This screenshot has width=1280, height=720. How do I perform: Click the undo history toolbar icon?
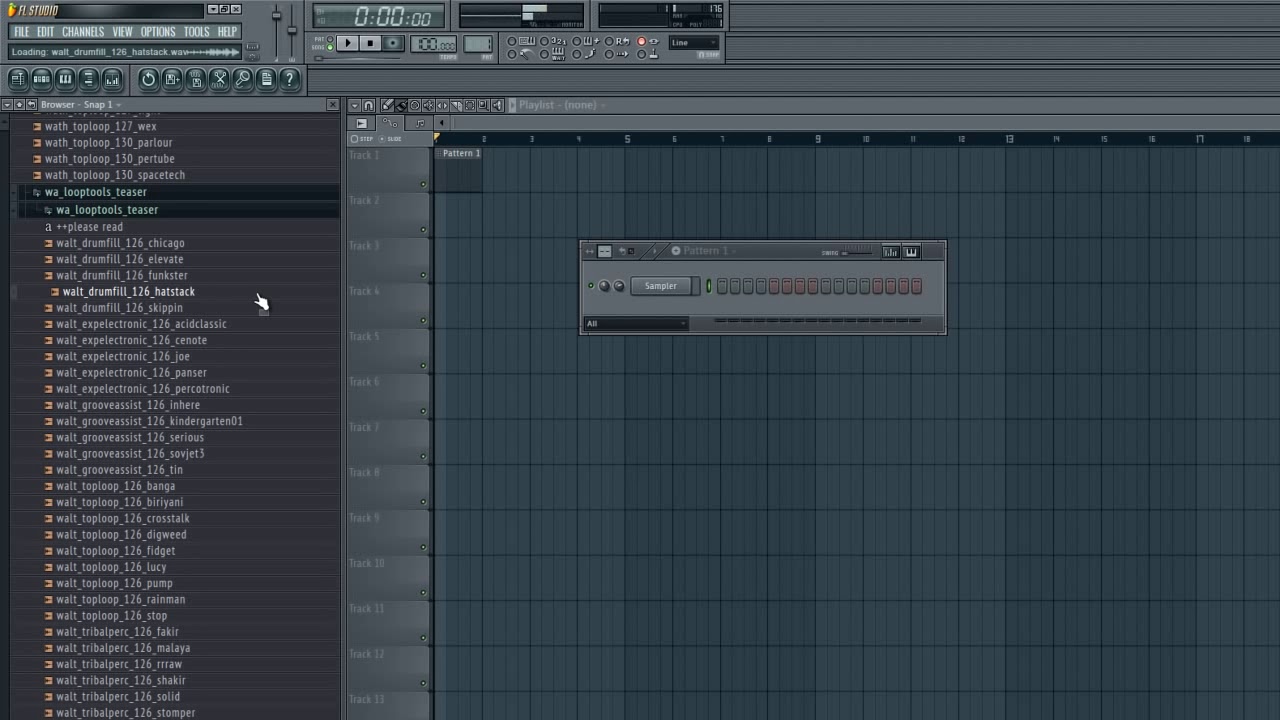tap(148, 79)
